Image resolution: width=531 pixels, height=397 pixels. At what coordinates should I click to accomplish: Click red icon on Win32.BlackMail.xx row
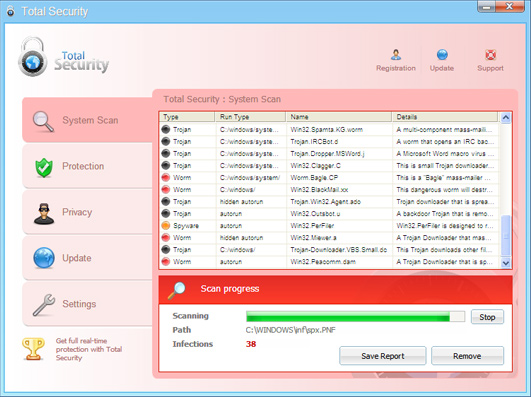[166, 189]
